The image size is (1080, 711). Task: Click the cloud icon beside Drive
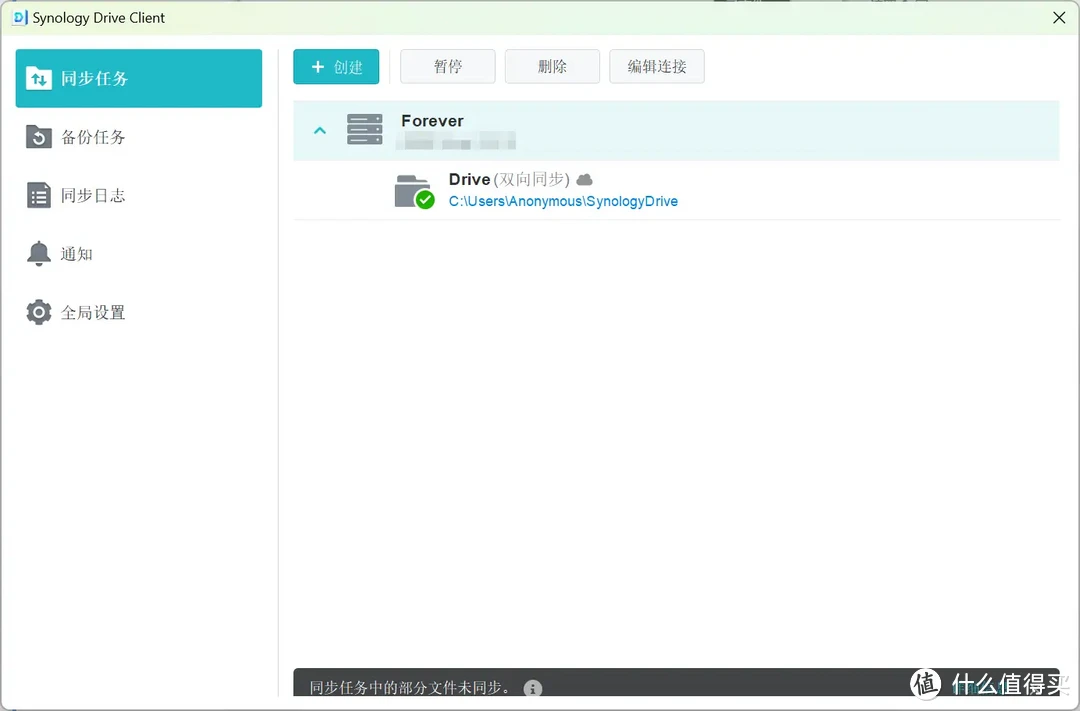[584, 179]
